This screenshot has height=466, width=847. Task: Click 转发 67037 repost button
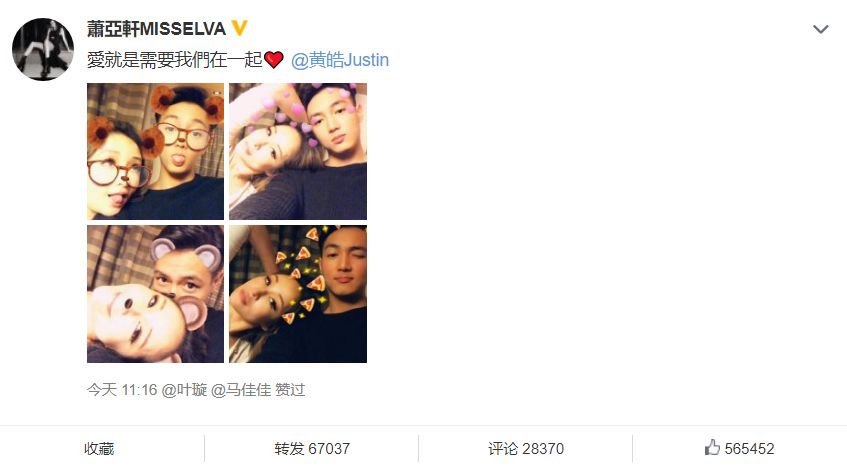pos(312,448)
